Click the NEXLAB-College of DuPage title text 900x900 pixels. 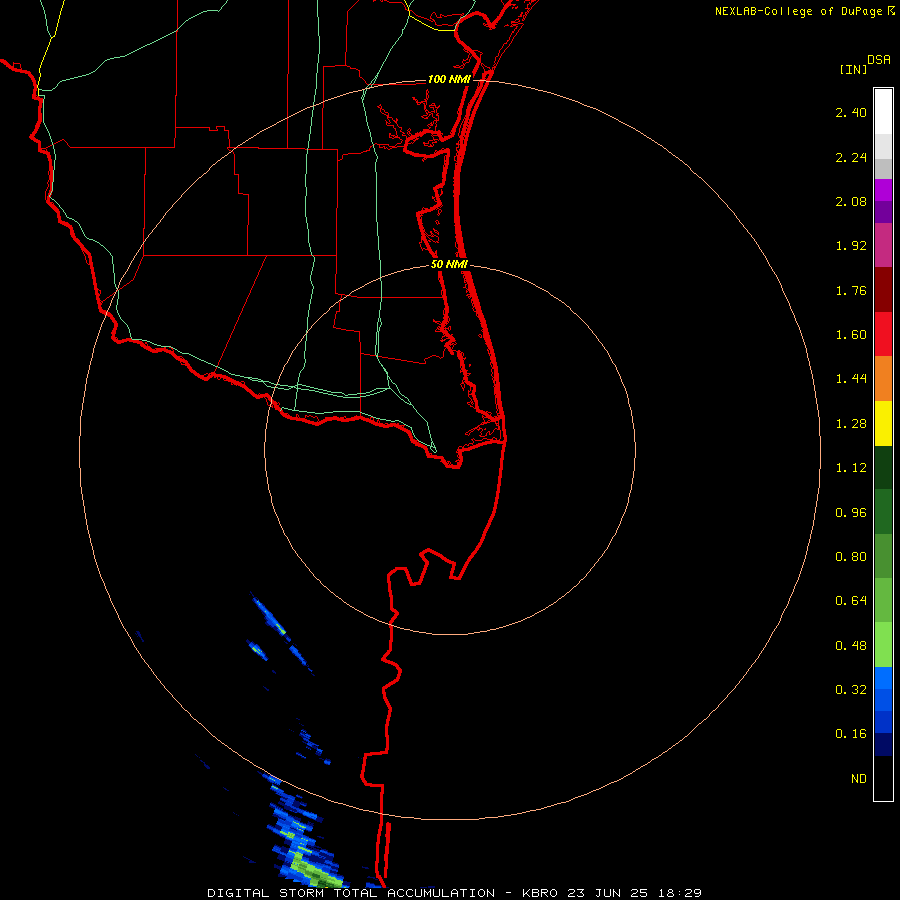point(798,11)
